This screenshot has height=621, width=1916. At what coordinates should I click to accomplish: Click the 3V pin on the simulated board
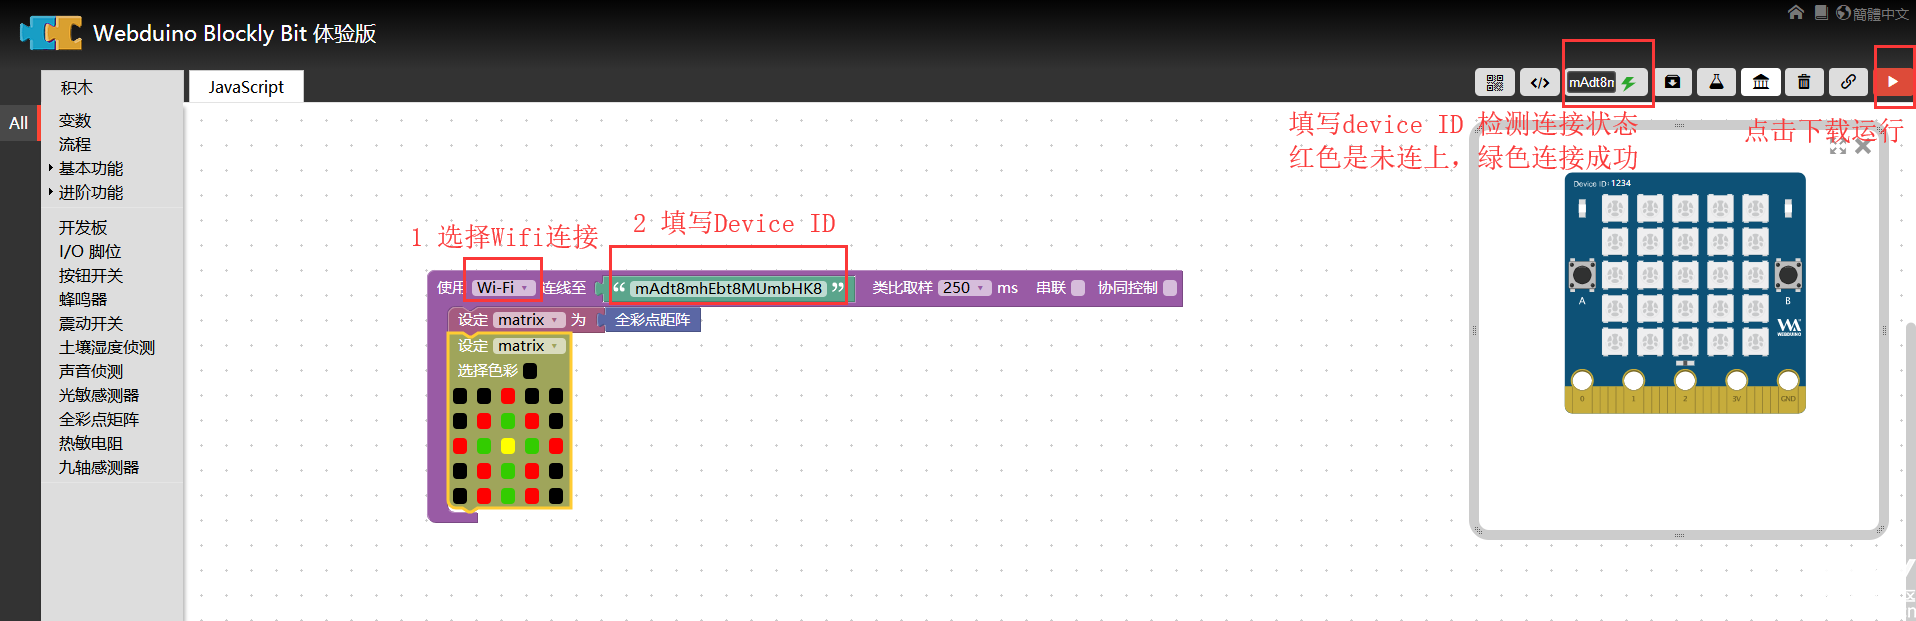point(1737,380)
